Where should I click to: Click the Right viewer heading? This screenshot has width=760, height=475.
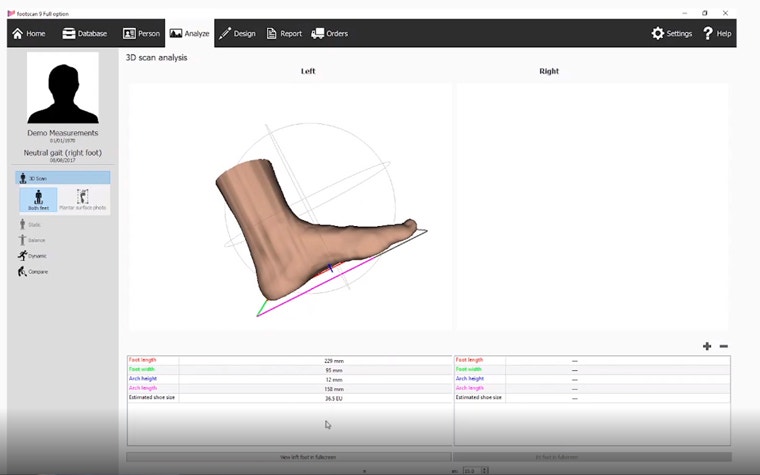tap(549, 71)
